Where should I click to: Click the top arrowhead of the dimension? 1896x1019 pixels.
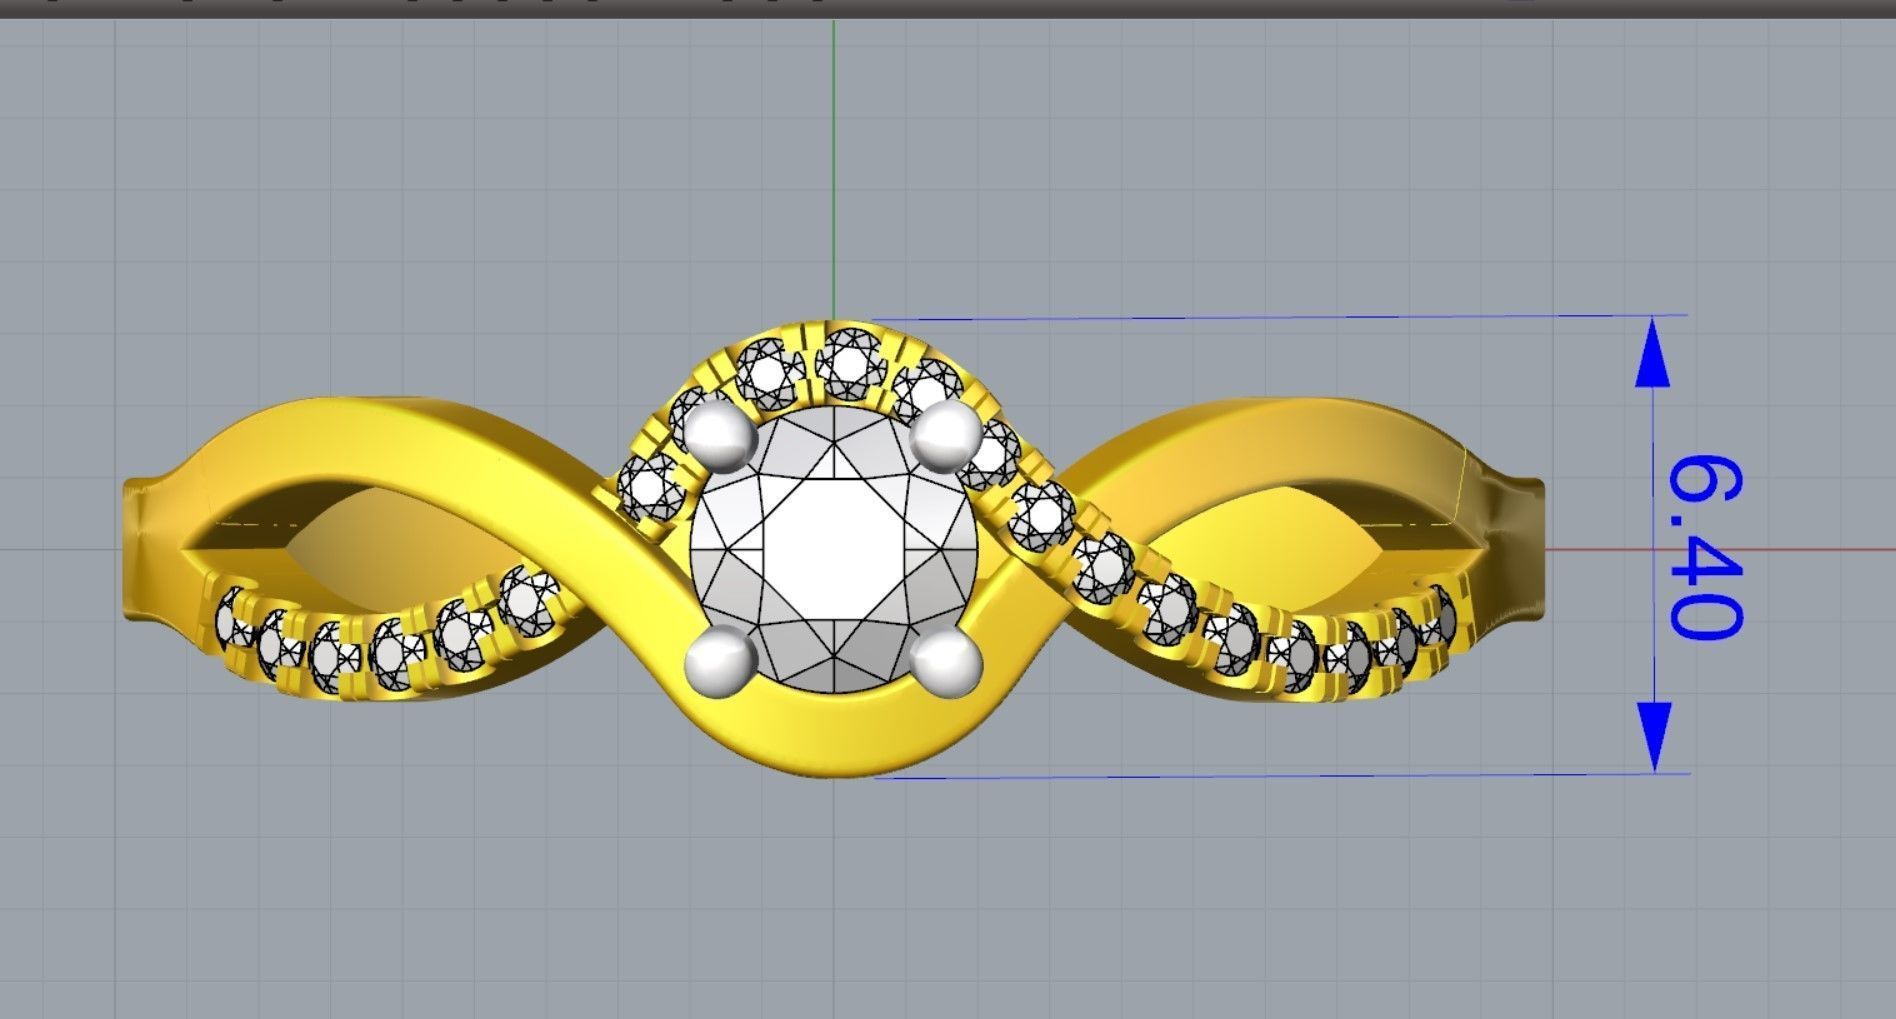[1653, 350]
